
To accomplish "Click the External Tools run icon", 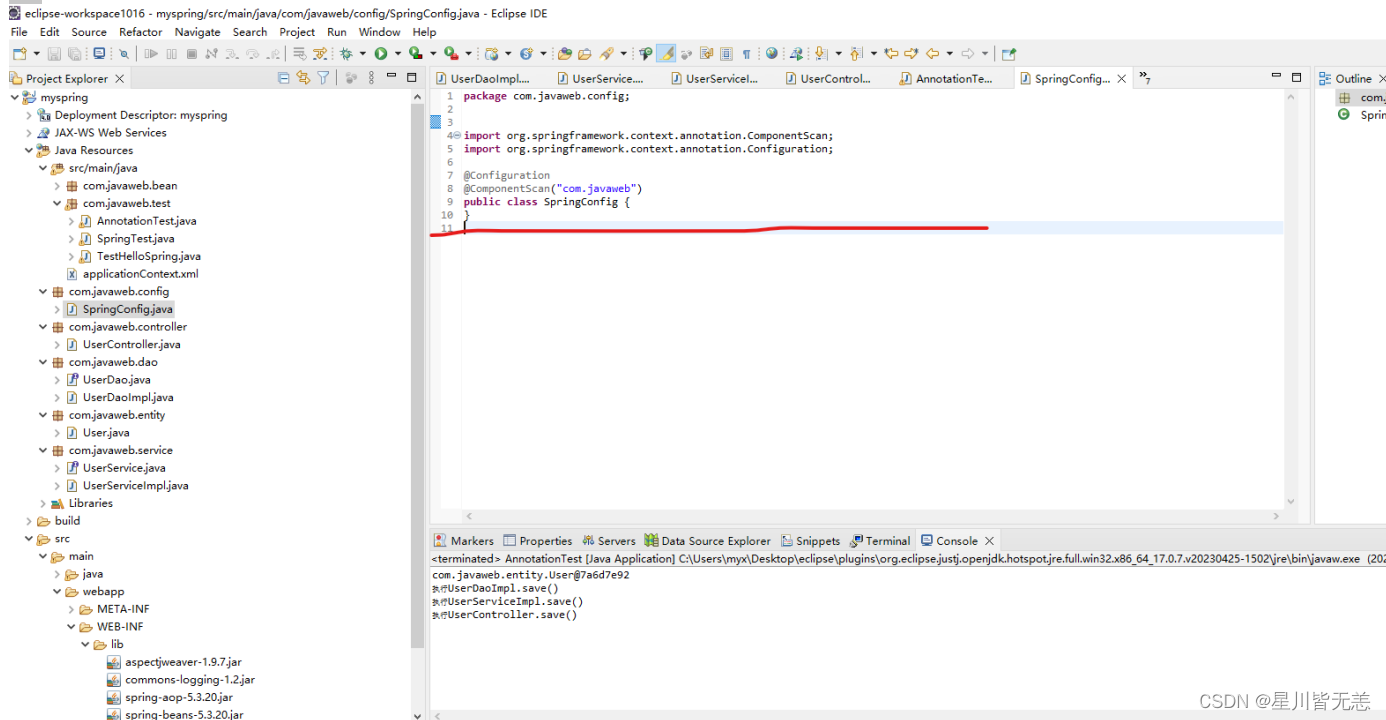I will tap(451, 53).
